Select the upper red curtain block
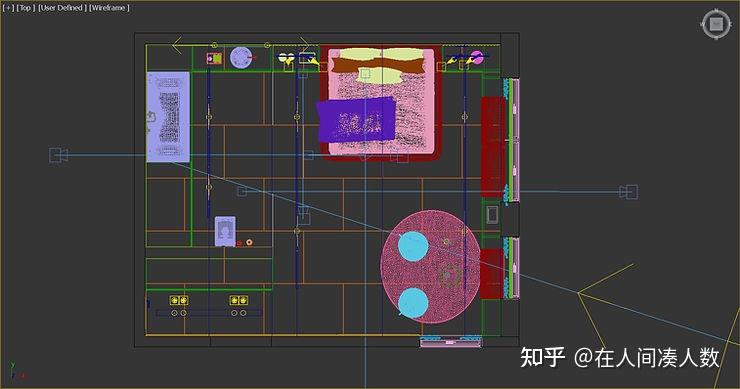The image size is (740, 389). 493,146
